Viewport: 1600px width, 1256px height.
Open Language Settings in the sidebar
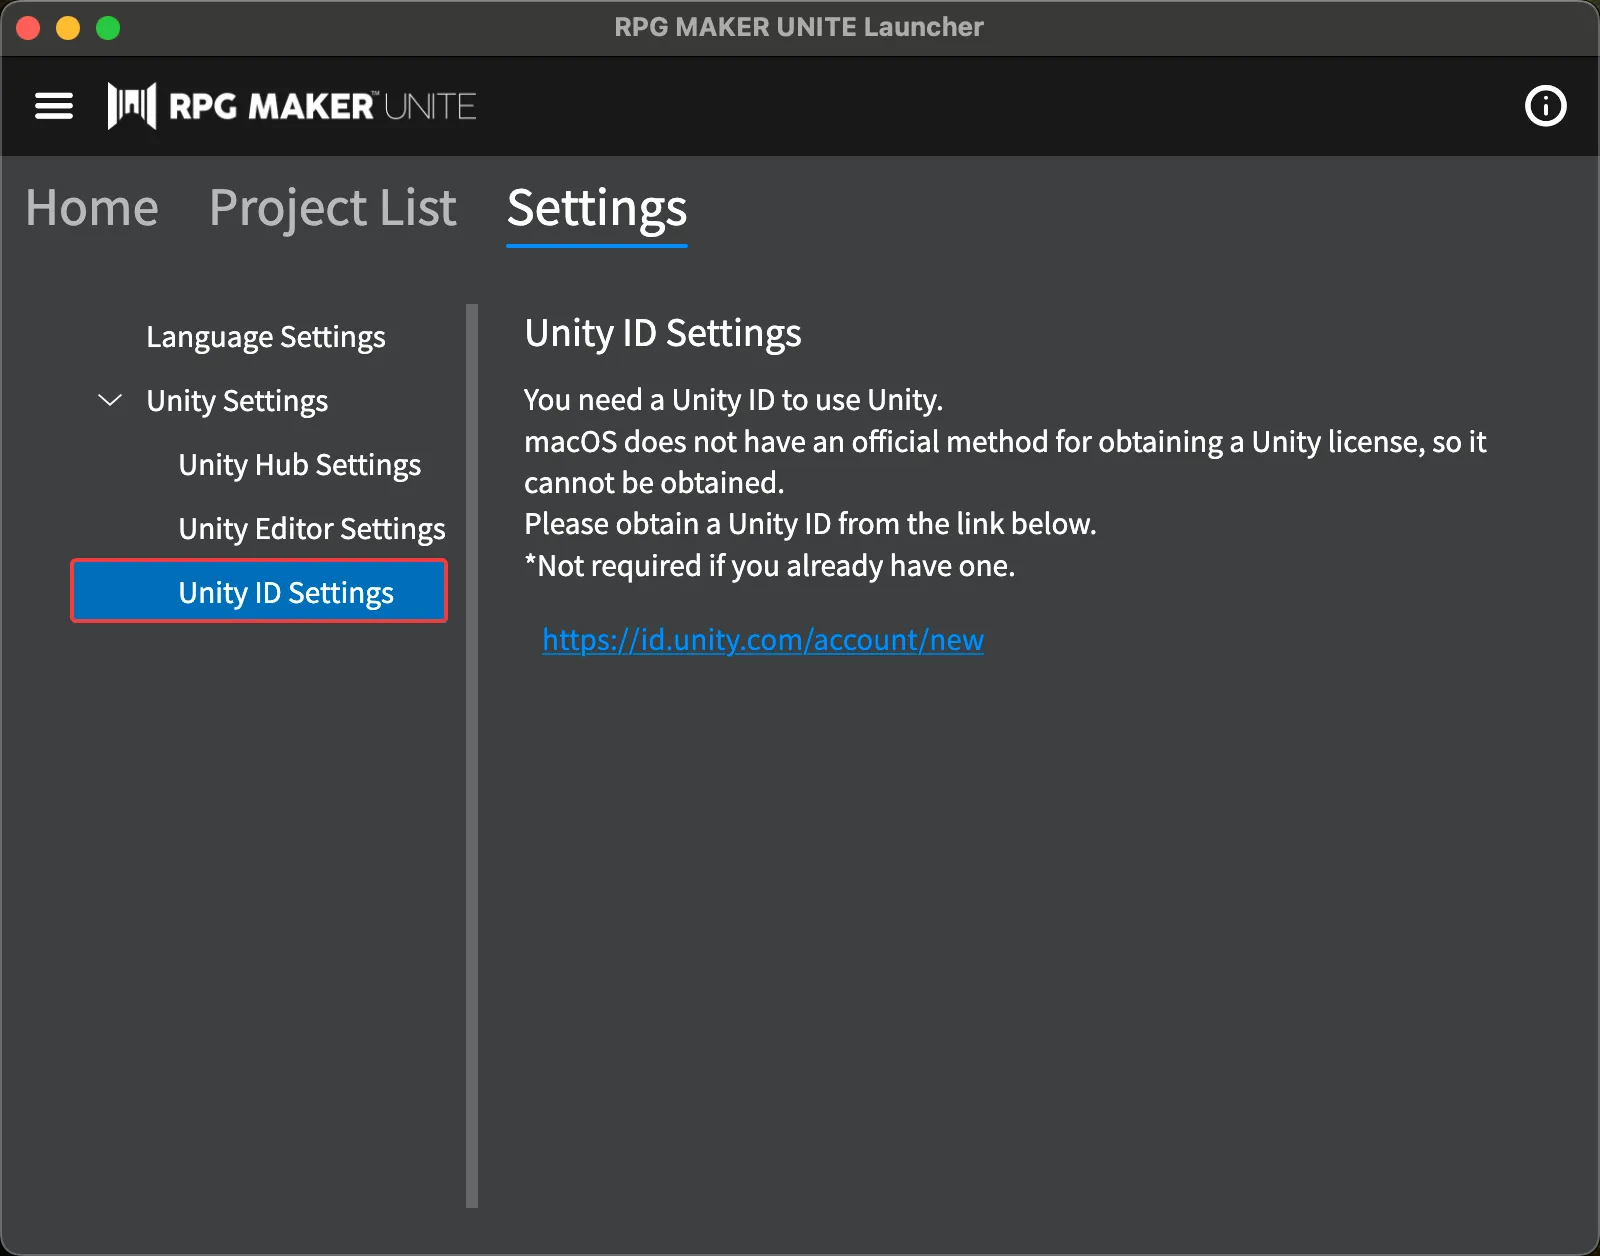point(265,337)
